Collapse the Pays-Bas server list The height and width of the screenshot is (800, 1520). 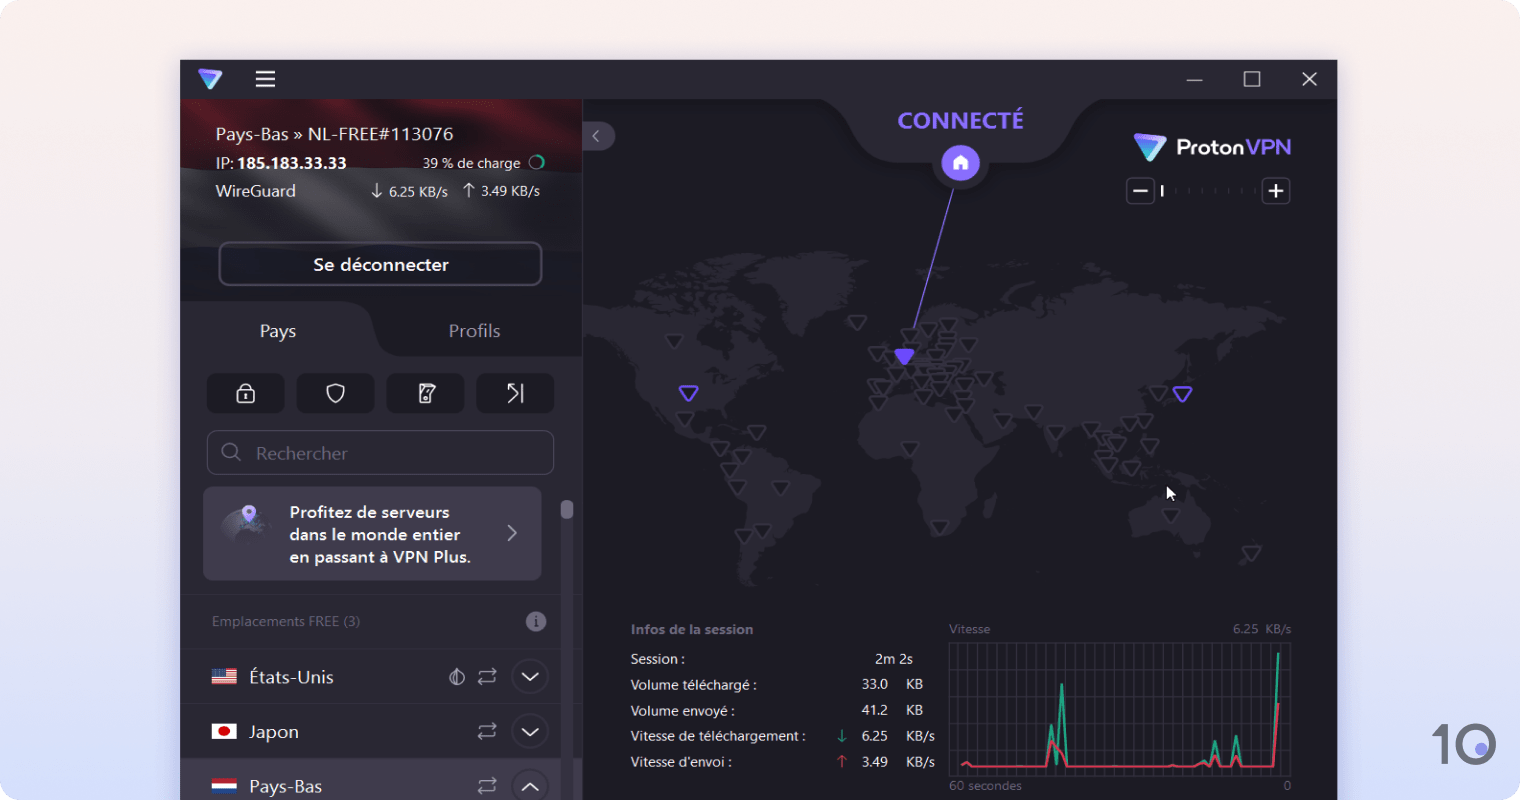click(530, 786)
